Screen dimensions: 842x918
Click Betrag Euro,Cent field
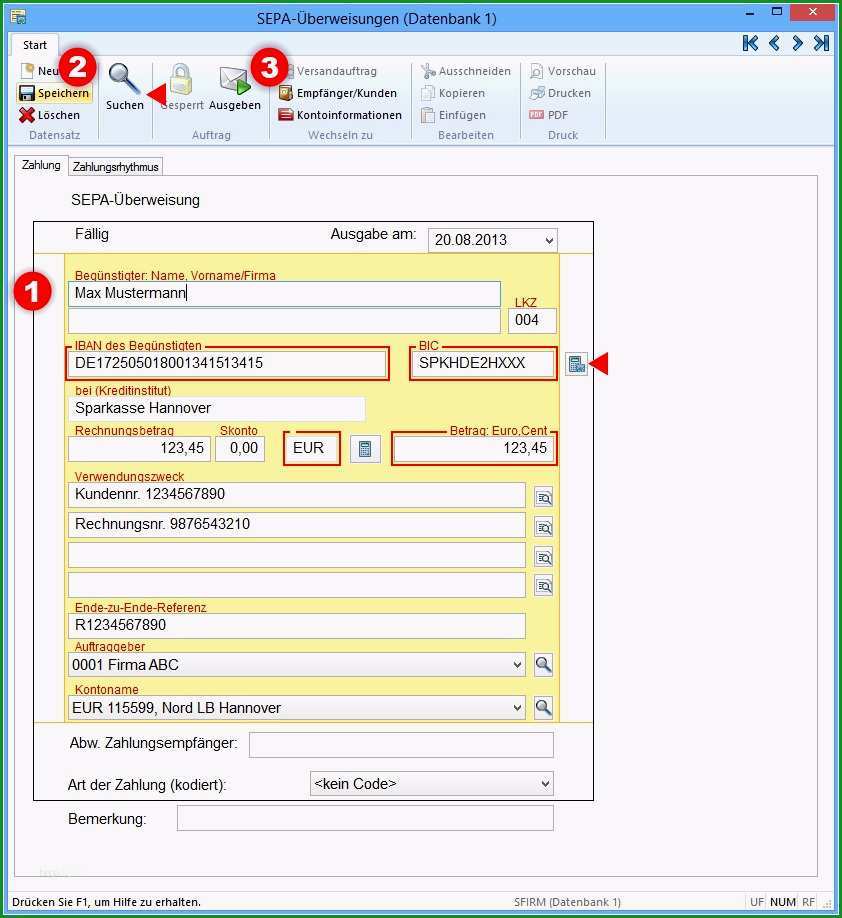(x=474, y=448)
